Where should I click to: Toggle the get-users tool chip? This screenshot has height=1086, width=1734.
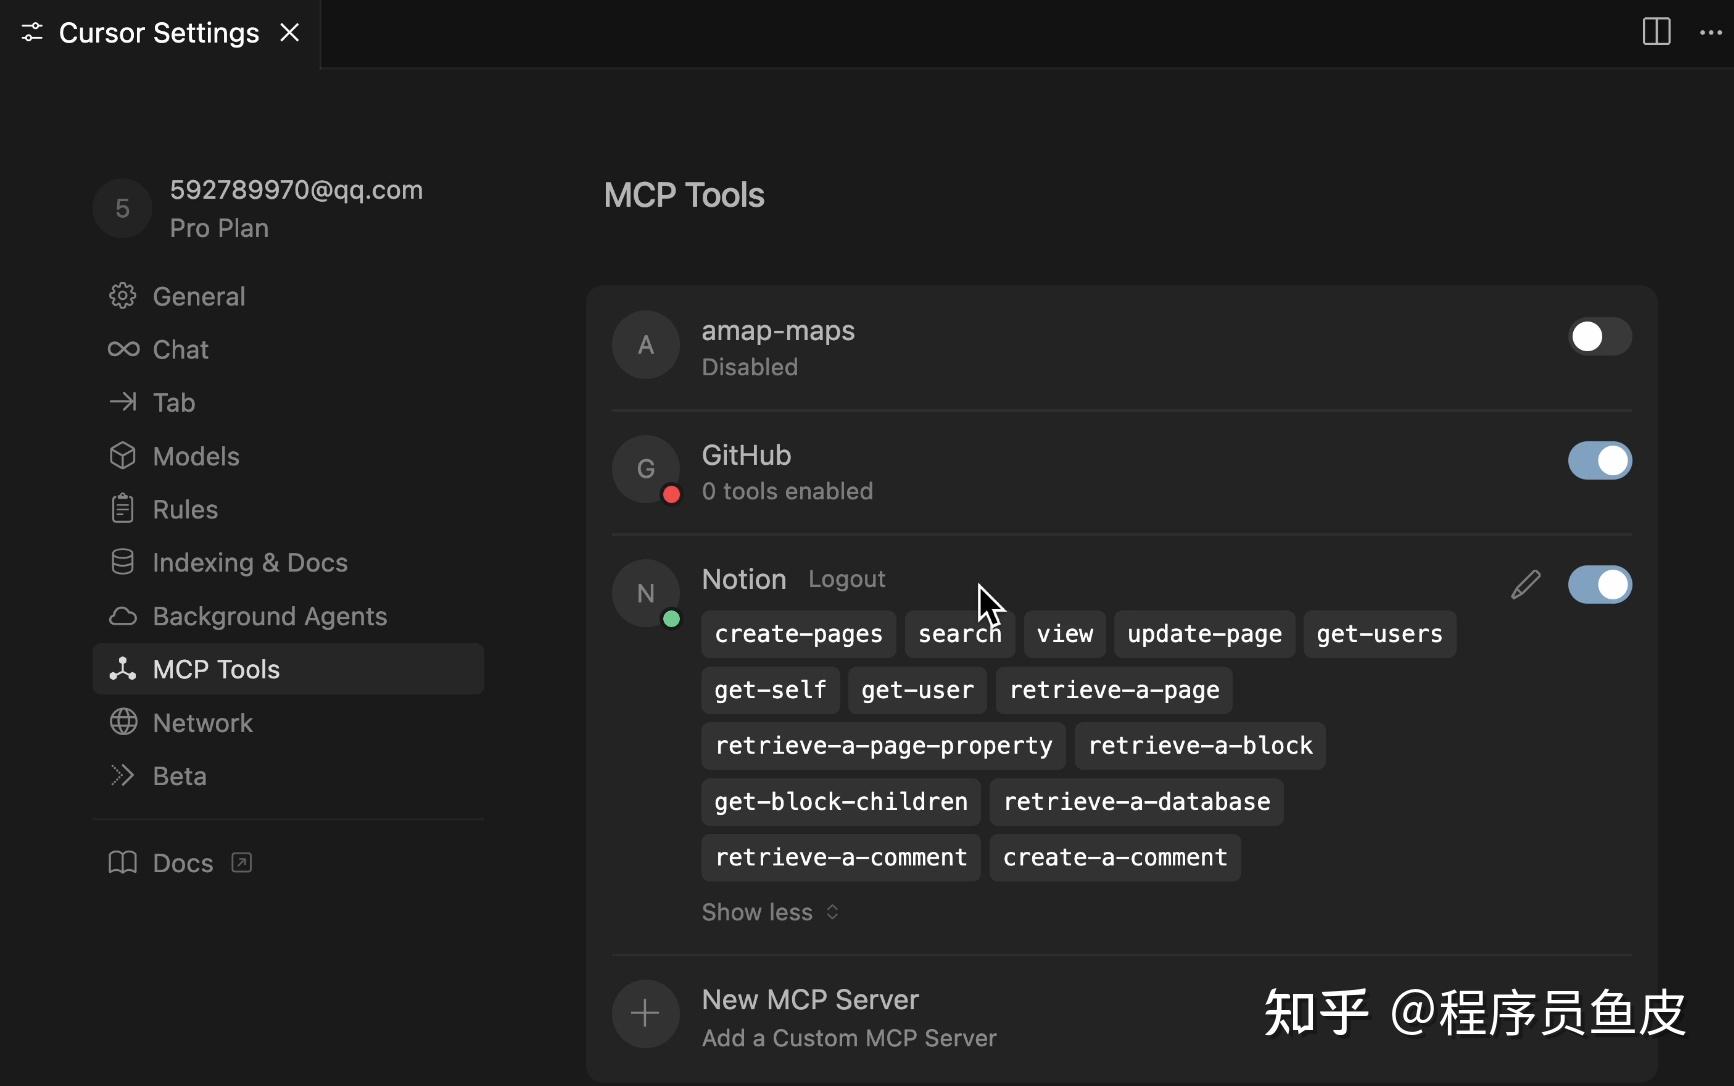click(x=1380, y=634)
